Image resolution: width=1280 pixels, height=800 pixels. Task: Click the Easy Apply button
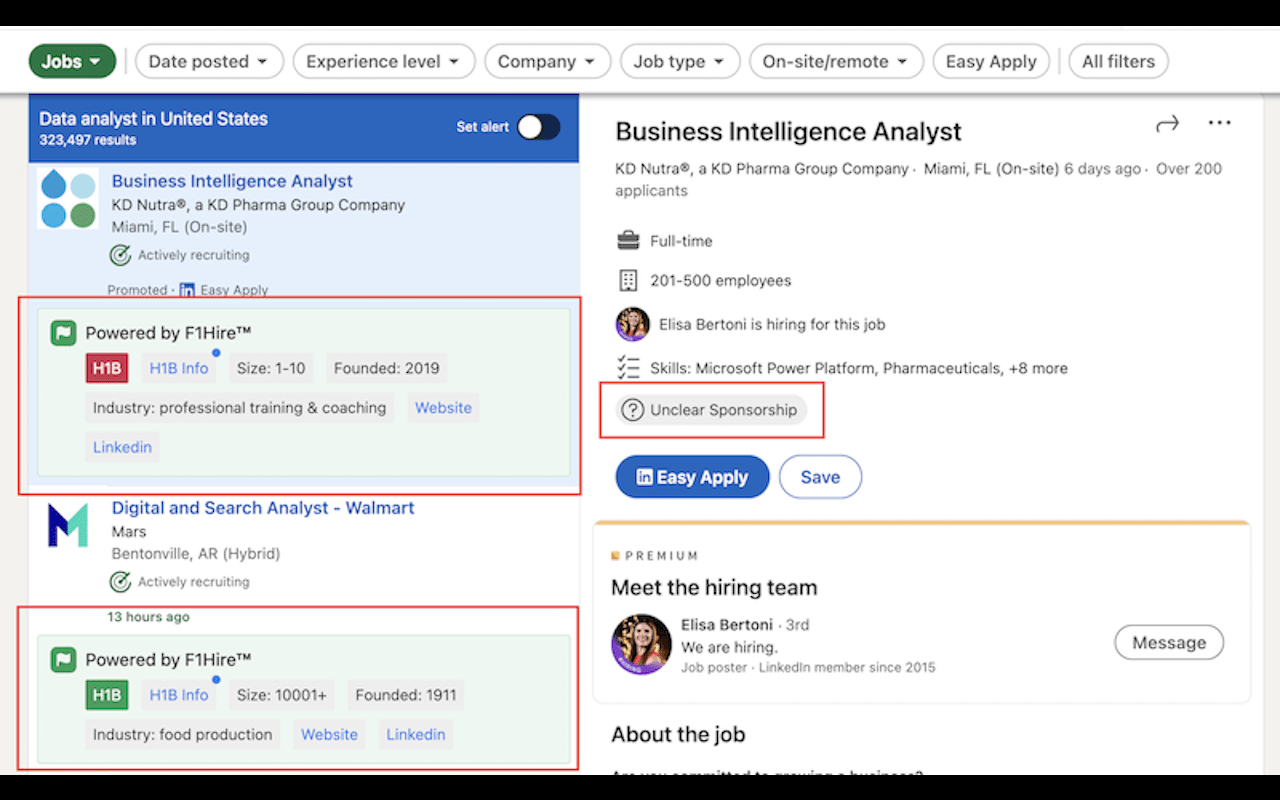tap(692, 477)
